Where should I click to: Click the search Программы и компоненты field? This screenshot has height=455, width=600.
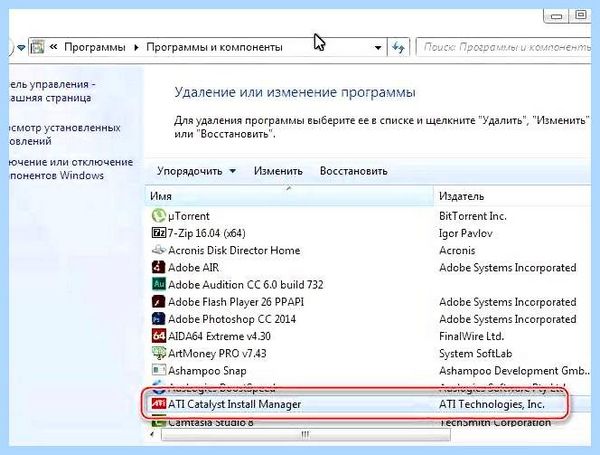tap(504, 47)
